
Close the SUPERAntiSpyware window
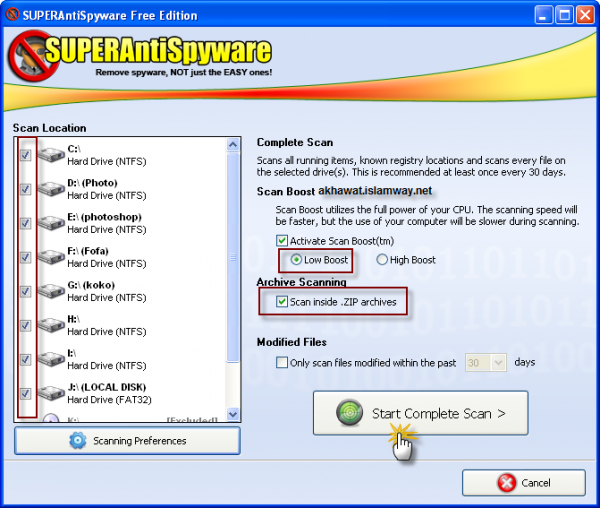coord(585,15)
